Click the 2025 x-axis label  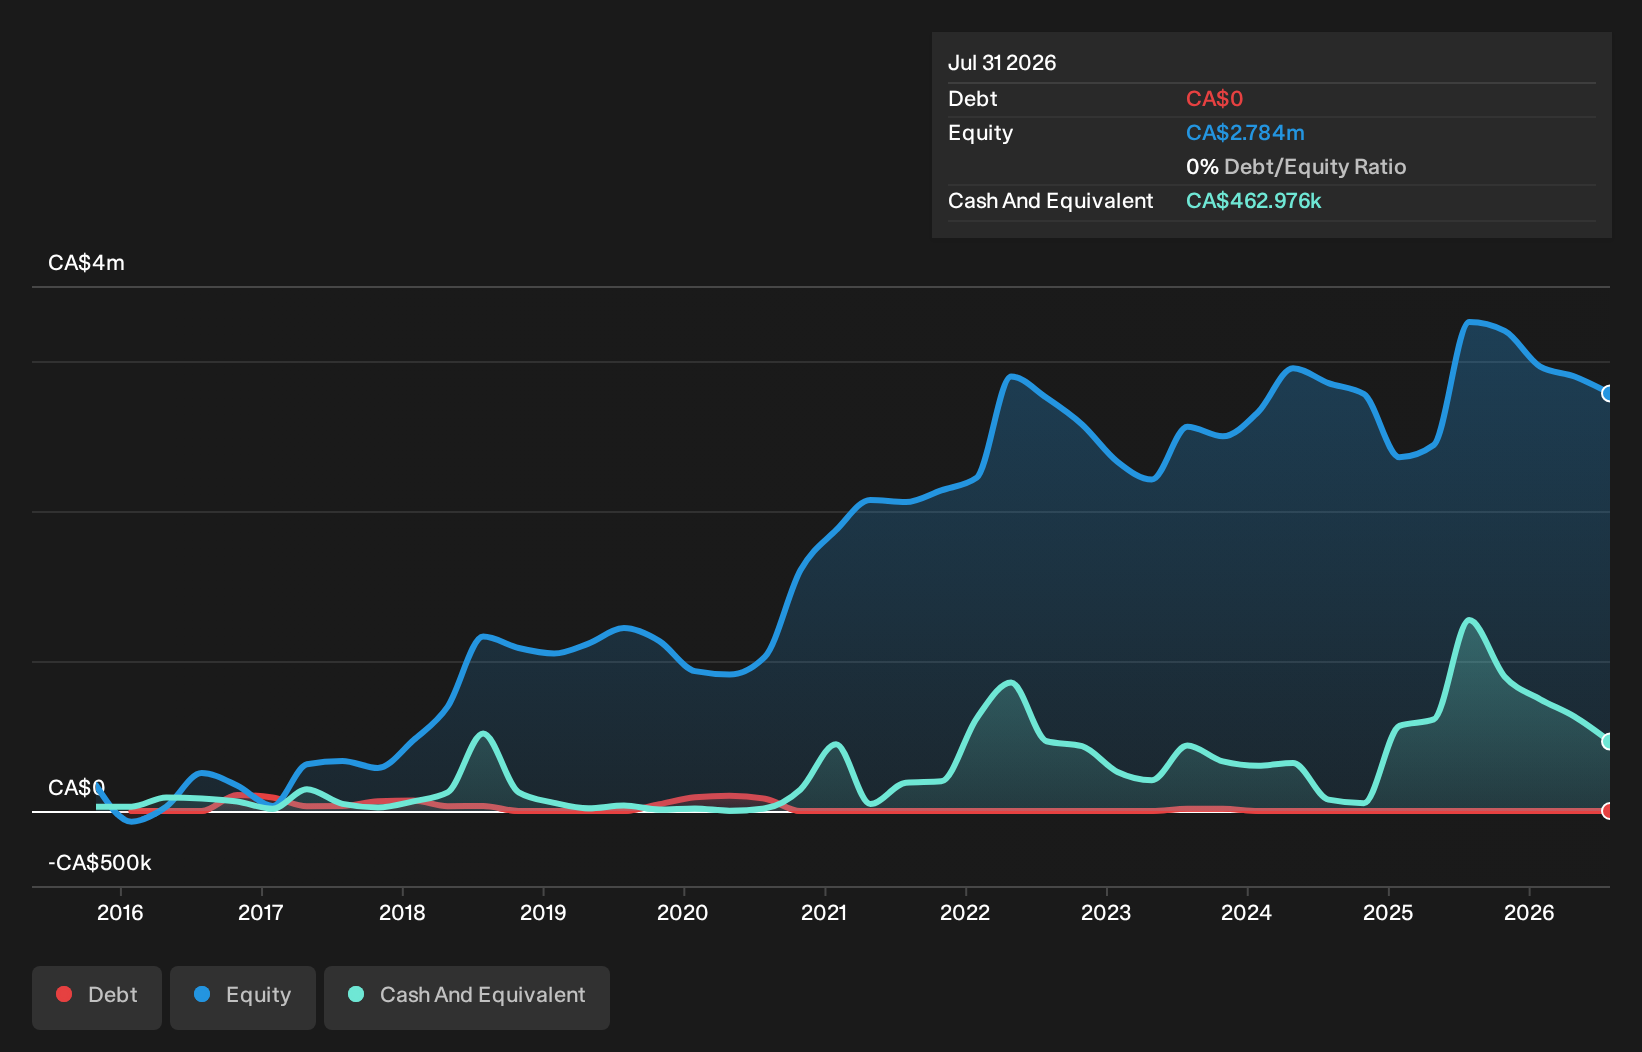pyautogui.click(x=1388, y=912)
